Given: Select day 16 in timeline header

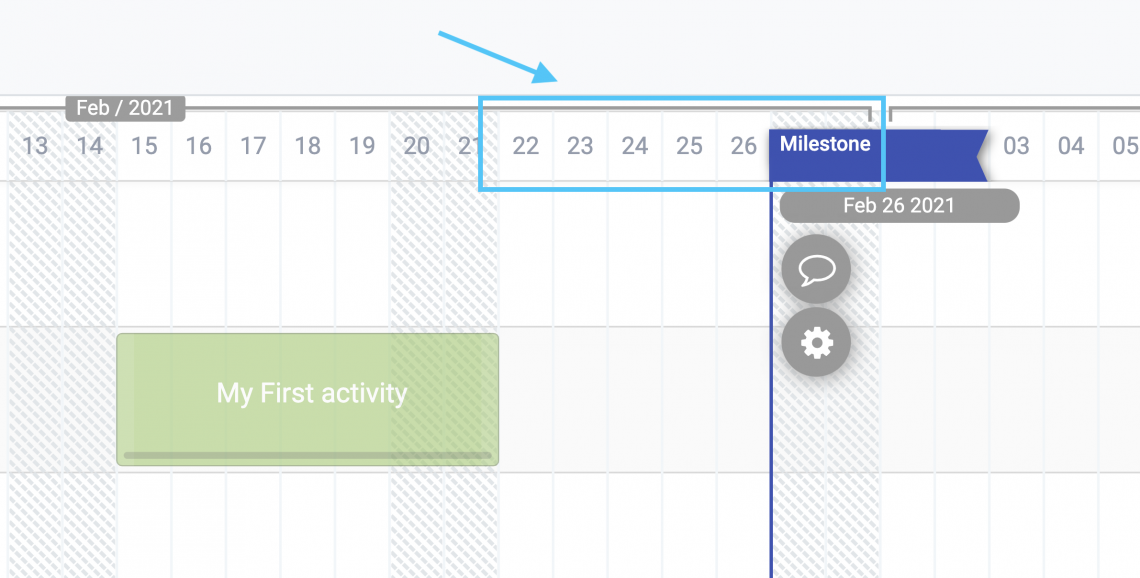Looking at the screenshot, I should (x=198, y=146).
